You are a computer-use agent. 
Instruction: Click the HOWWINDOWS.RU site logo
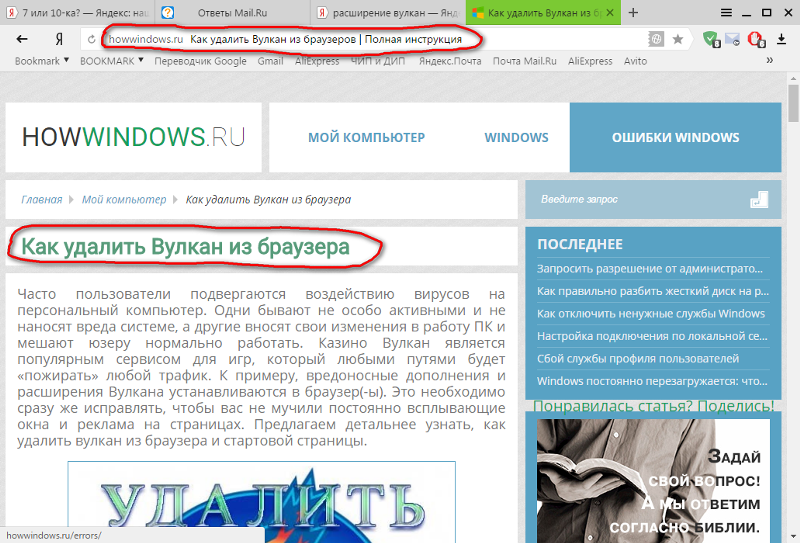(133, 137)
